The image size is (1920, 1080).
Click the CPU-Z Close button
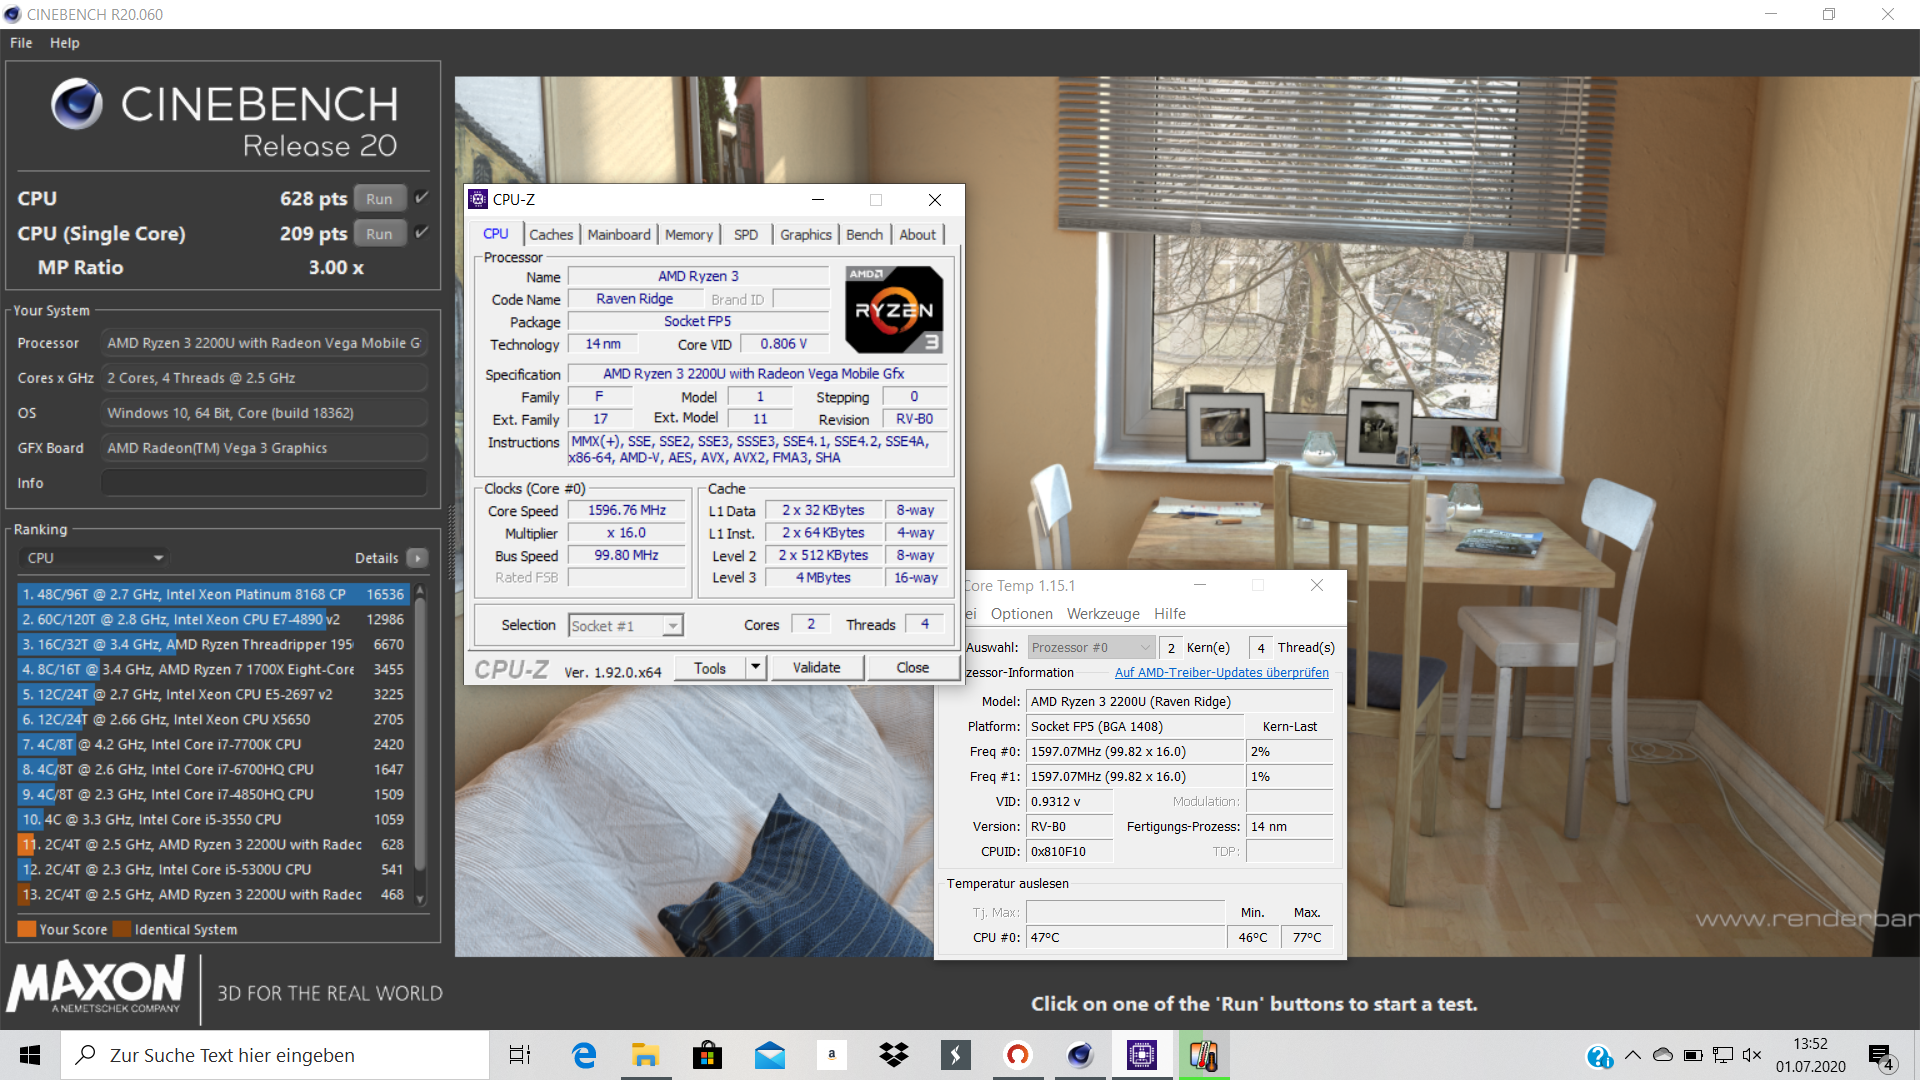[913, 668]
